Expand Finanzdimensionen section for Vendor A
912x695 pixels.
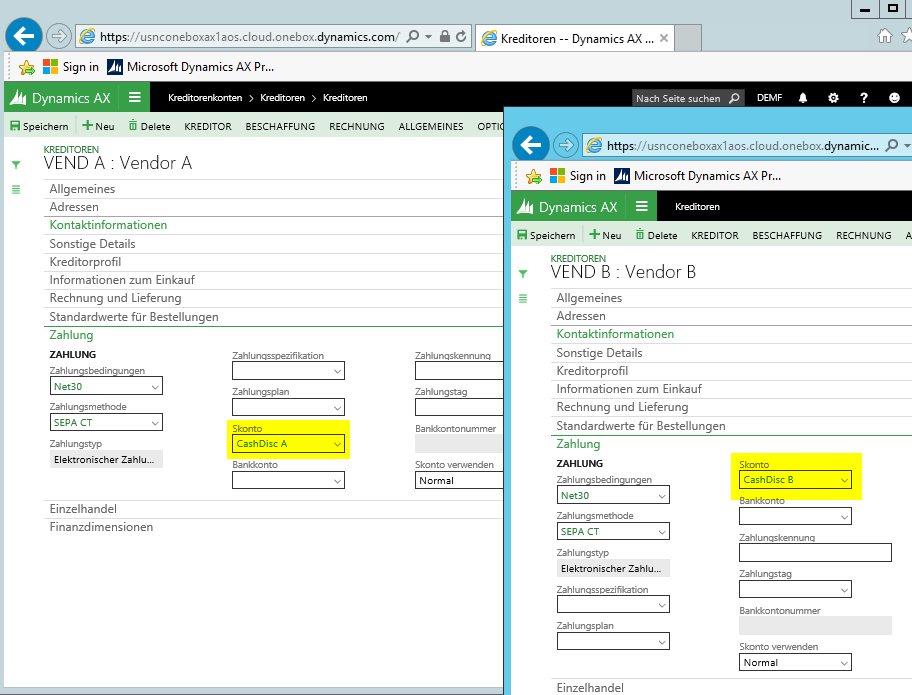pos(101,527)
